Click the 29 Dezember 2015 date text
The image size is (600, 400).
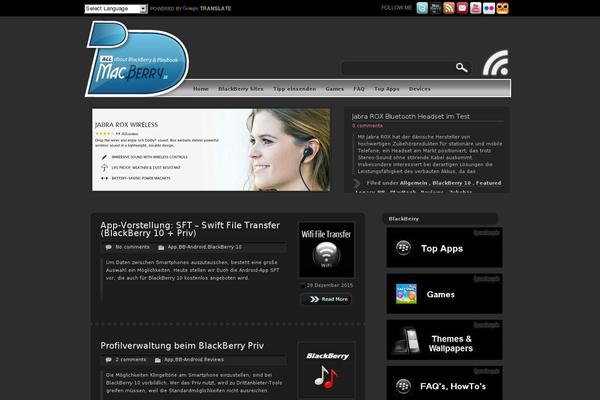pos(330,286)
